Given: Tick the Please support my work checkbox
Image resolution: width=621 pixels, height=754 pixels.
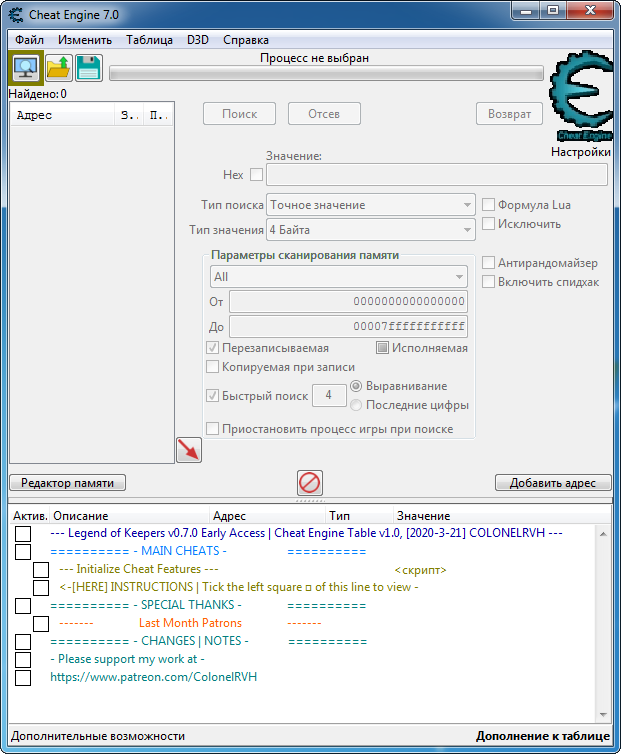Looking at the screenshot, I should tap(23, 660).
